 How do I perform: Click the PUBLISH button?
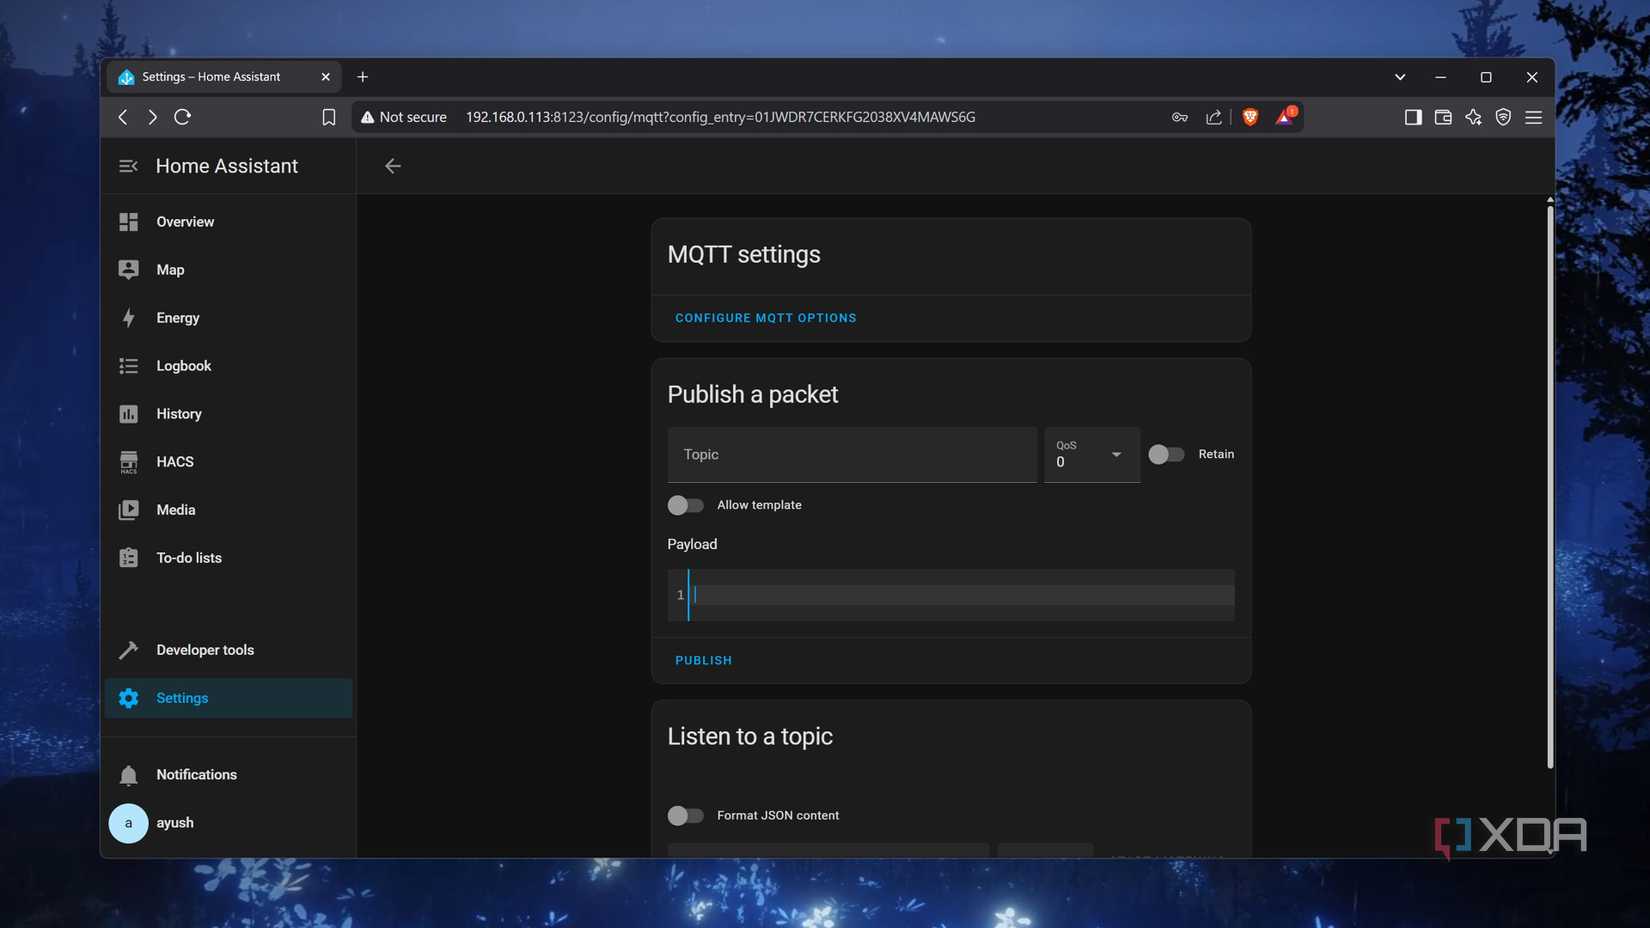704,661
